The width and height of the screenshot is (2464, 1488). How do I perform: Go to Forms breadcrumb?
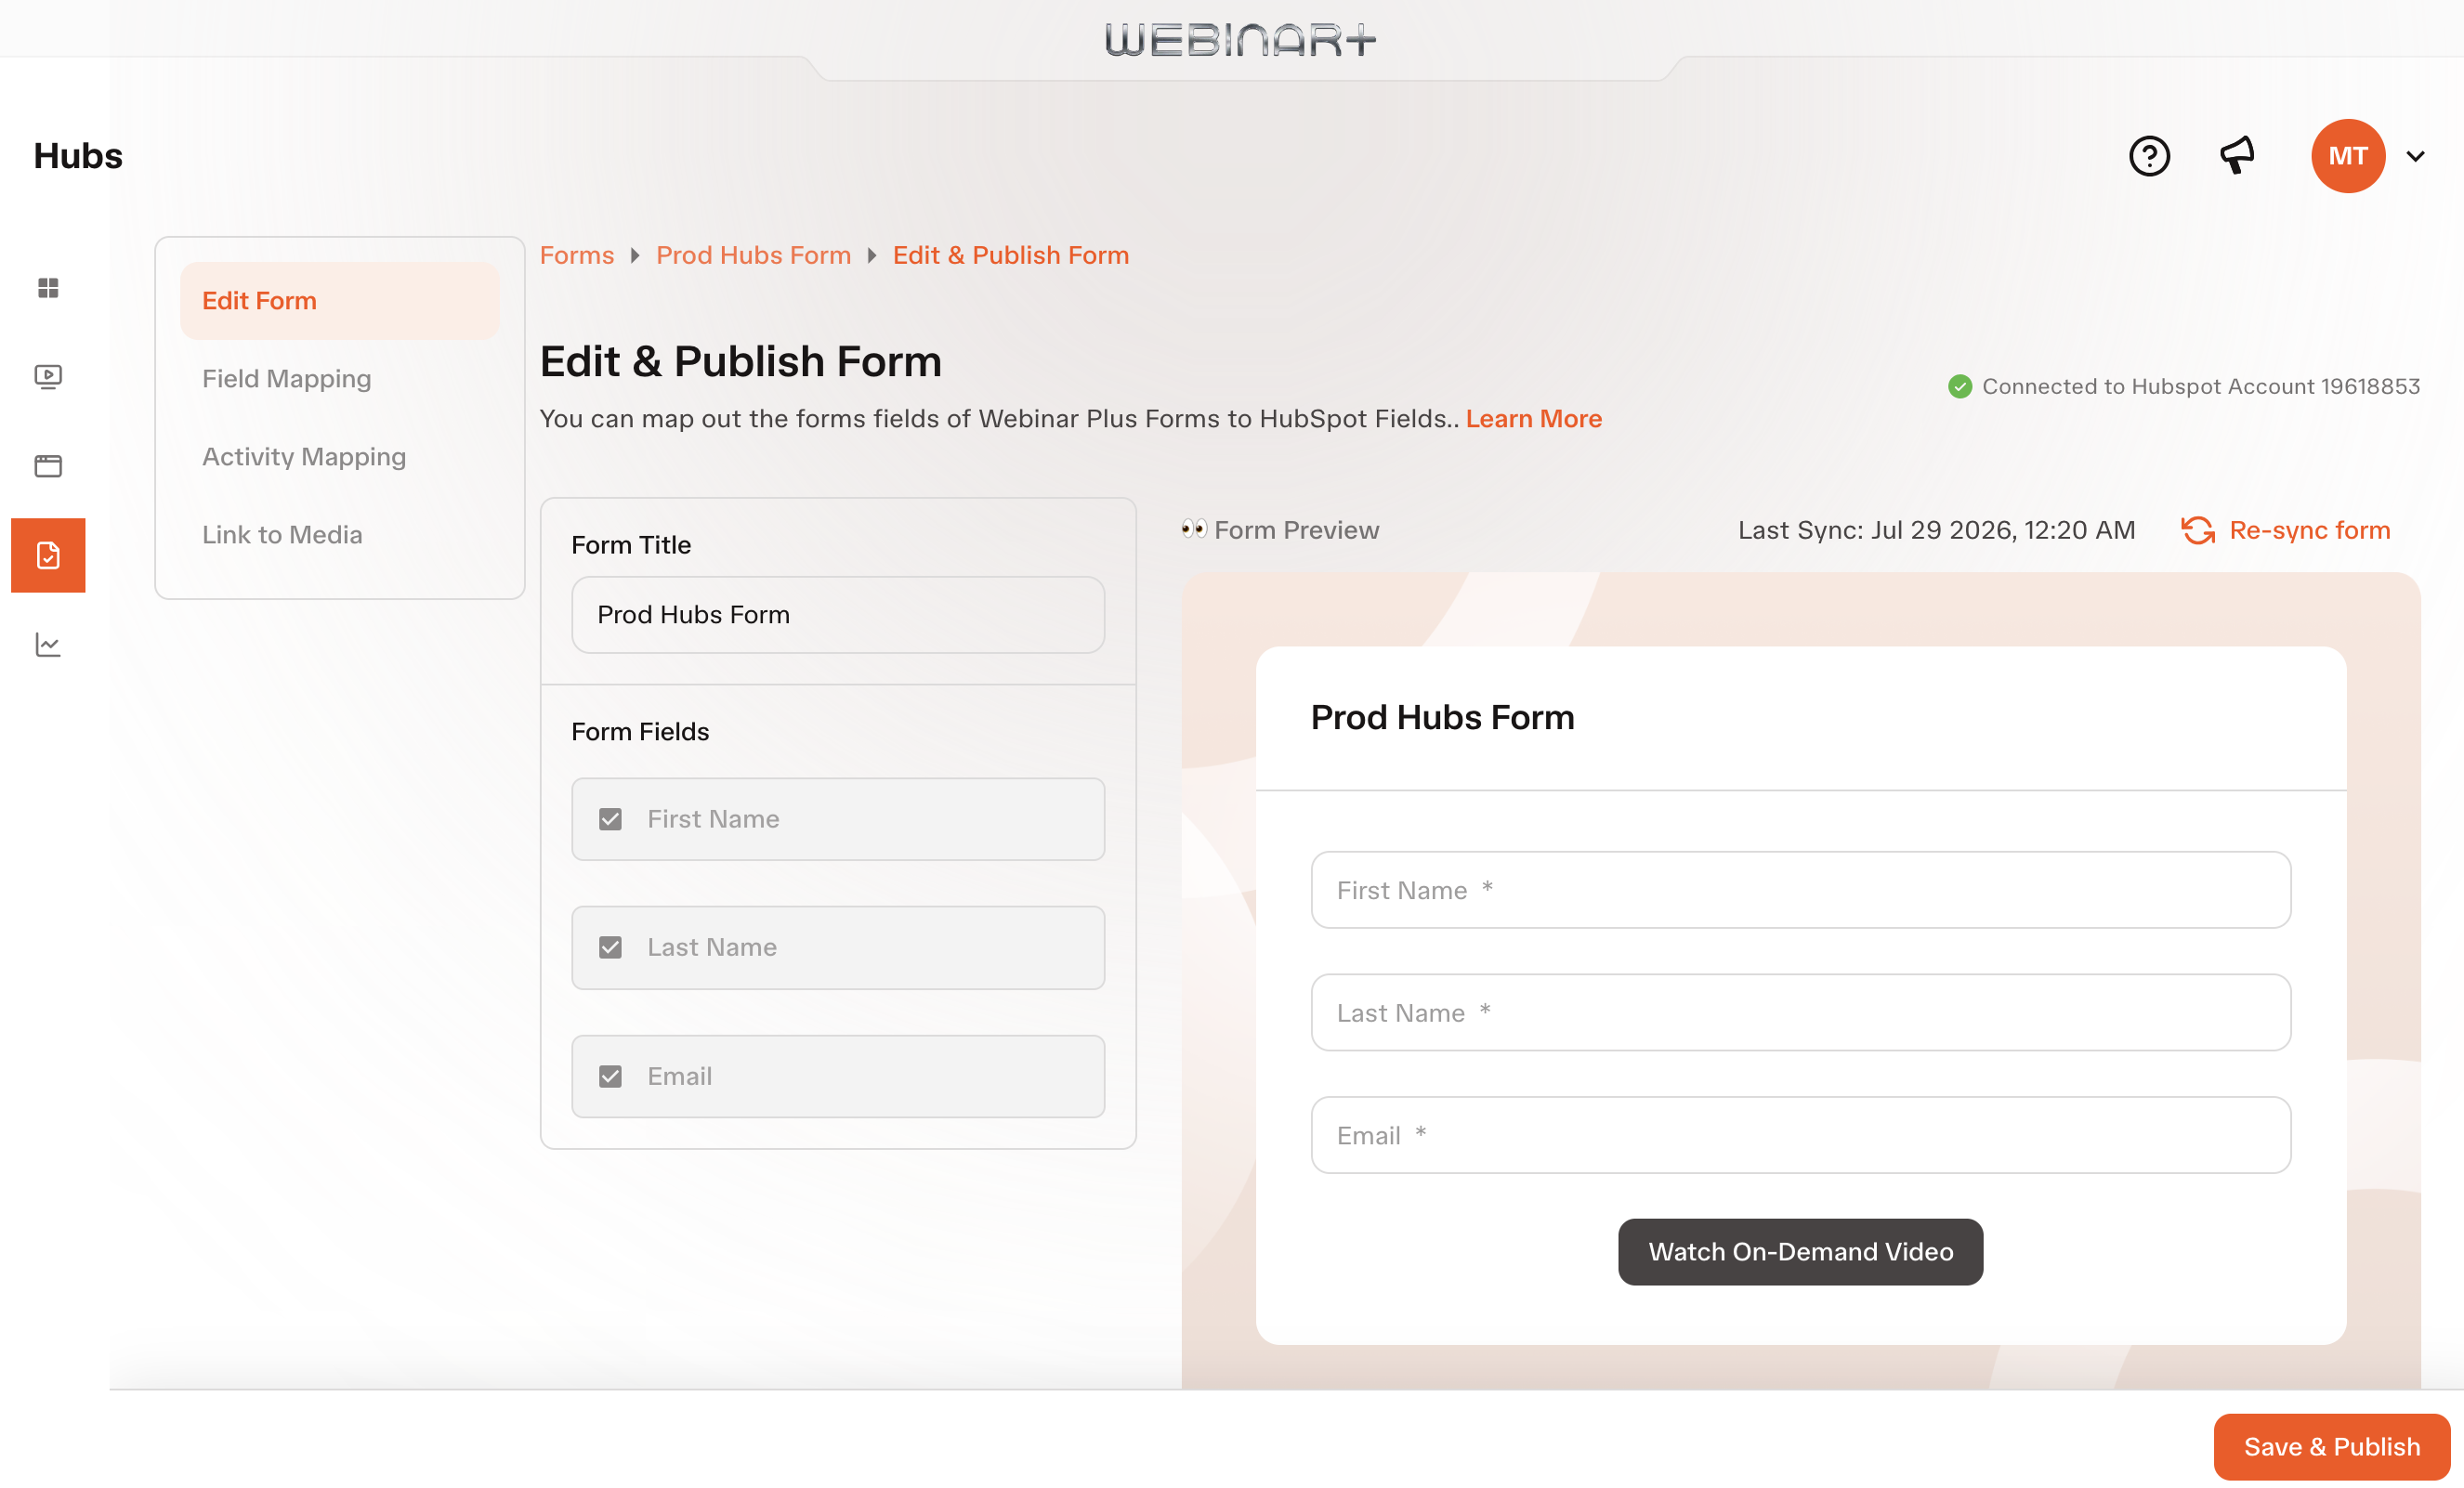pos(577,255)
